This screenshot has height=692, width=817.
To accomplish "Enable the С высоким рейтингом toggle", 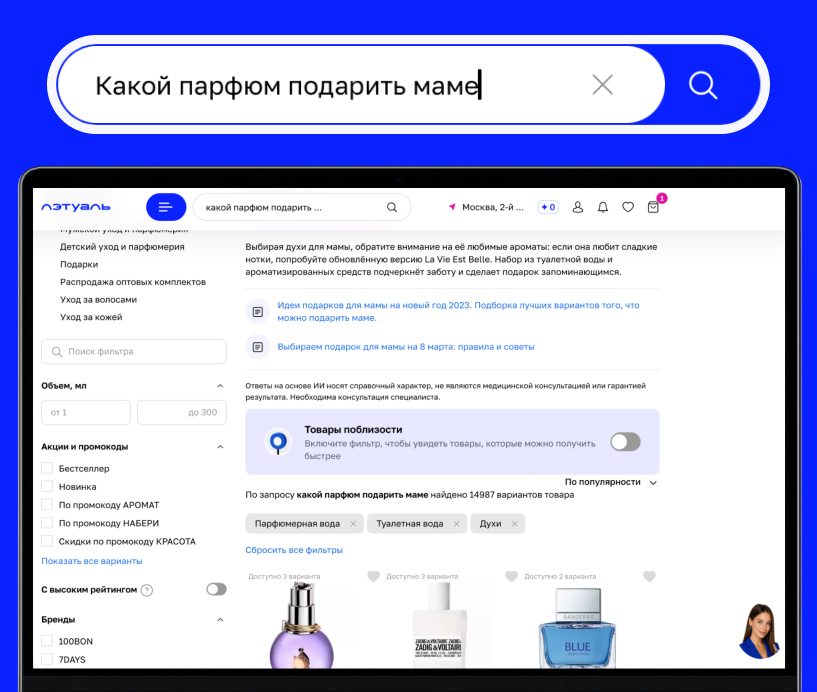I will (216, 589).
